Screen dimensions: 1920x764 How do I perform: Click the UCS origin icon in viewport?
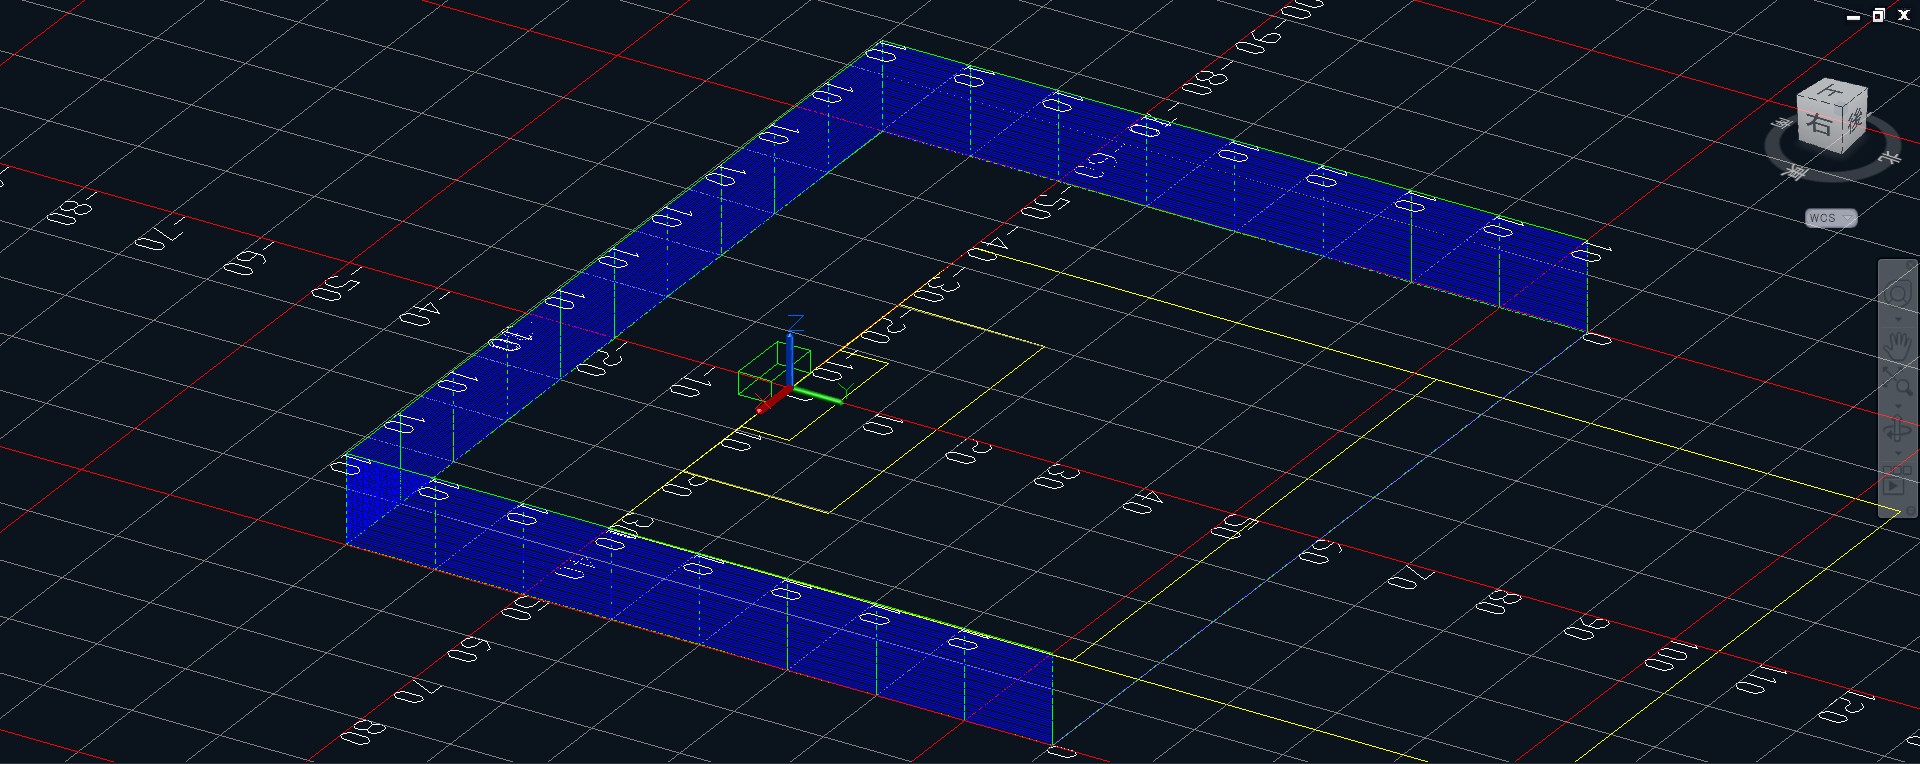click(x=789, y=390)
